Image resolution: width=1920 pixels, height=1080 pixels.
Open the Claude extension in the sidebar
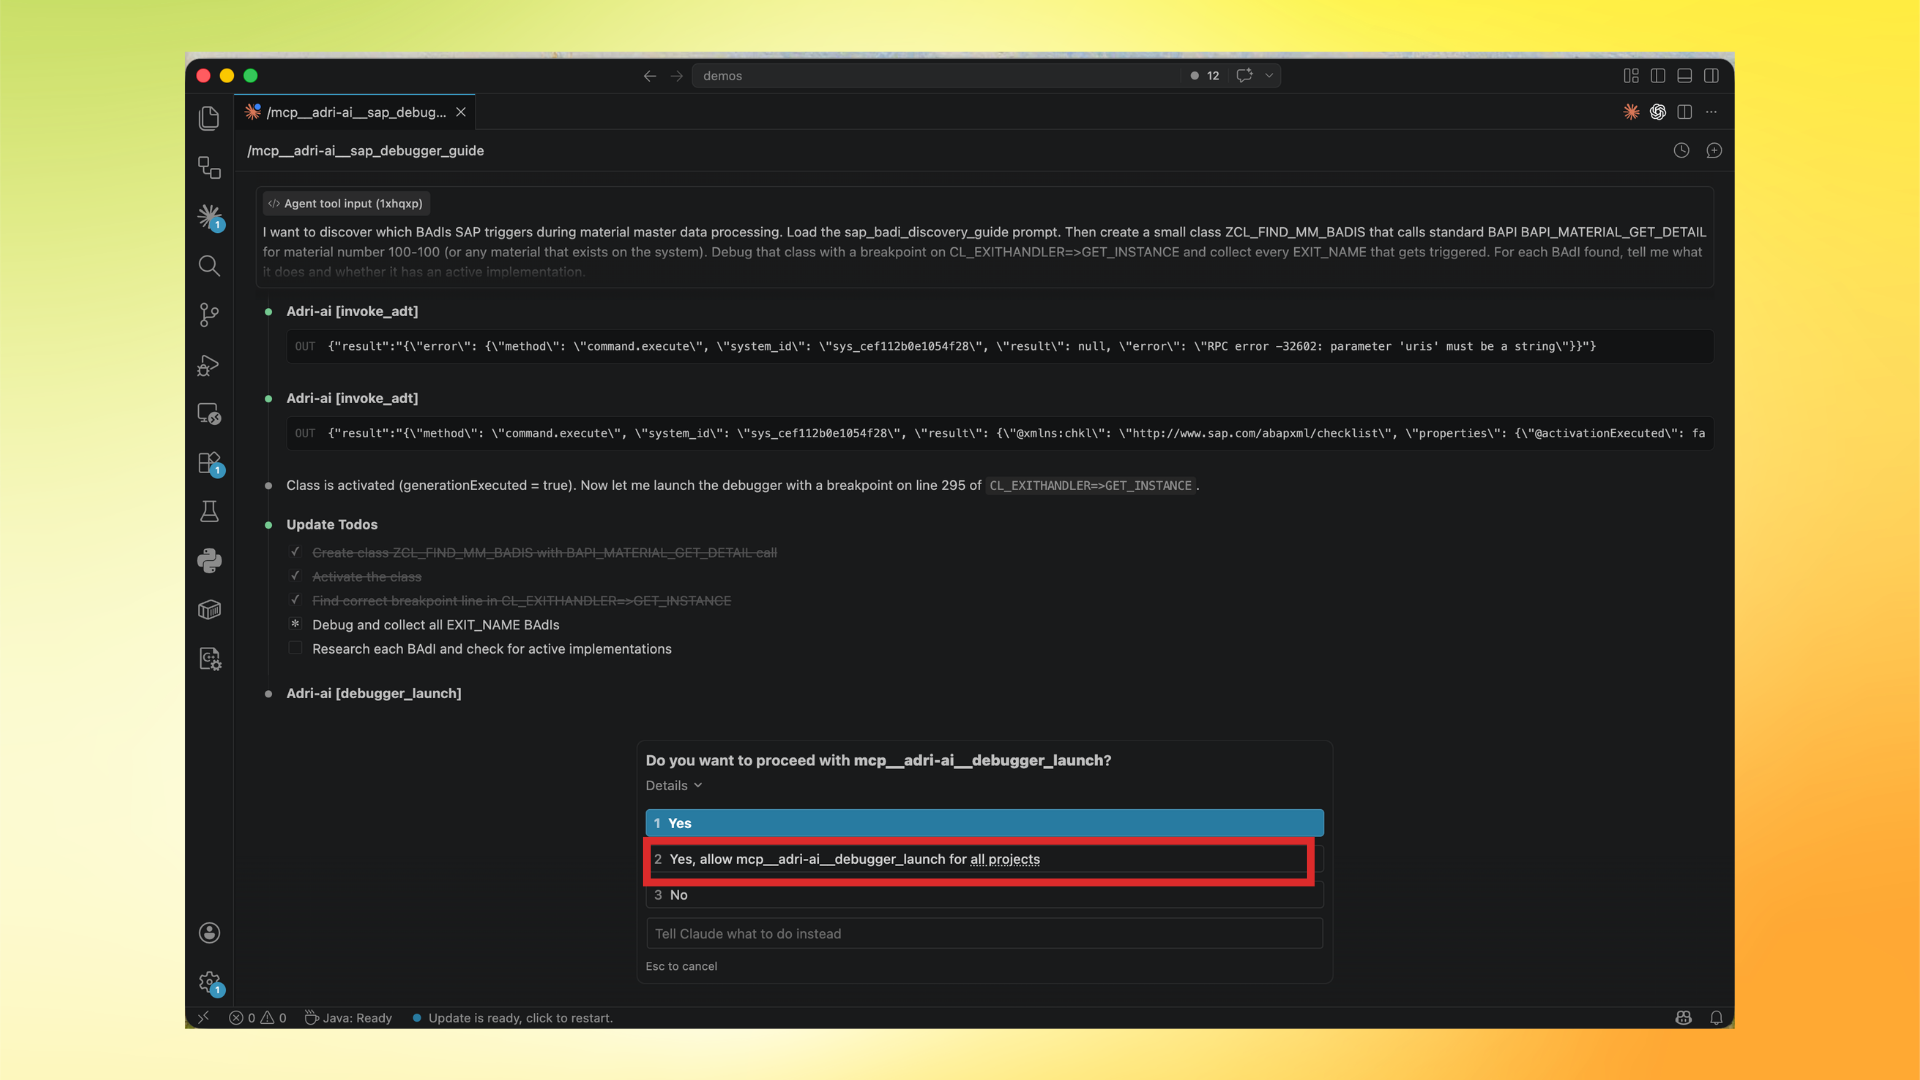(x=209, y=217)
